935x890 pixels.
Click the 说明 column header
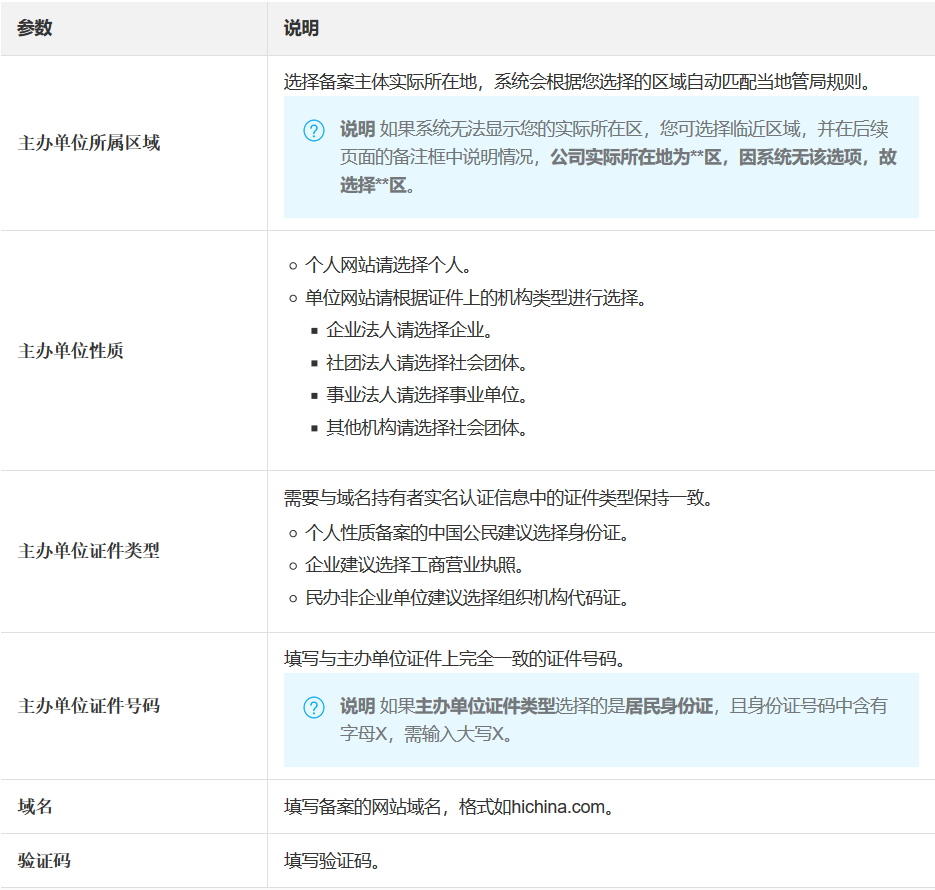(301, 28)
